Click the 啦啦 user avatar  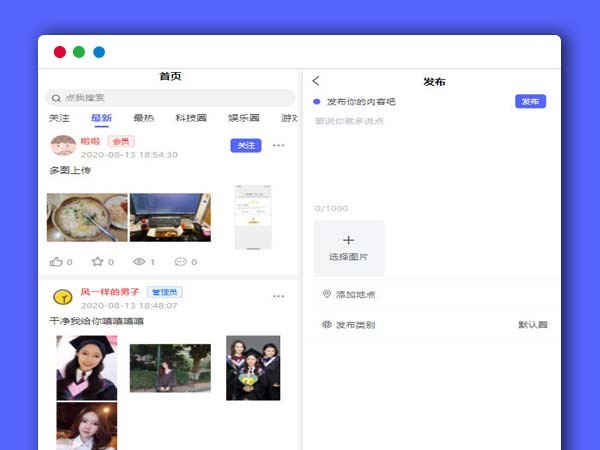[x=62, y=146]
